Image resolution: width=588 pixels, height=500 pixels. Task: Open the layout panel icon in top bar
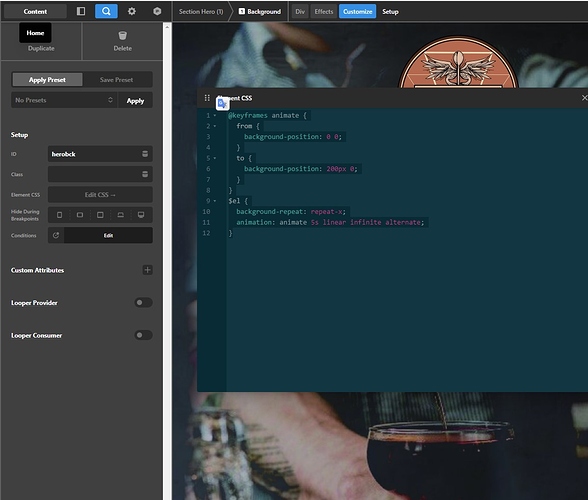coord(81,11)
